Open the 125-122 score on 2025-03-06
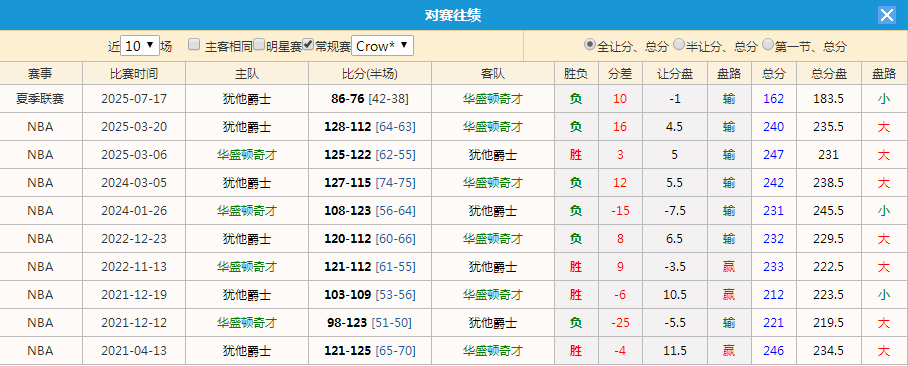908x366 pixels. click(x=347, y=155)
